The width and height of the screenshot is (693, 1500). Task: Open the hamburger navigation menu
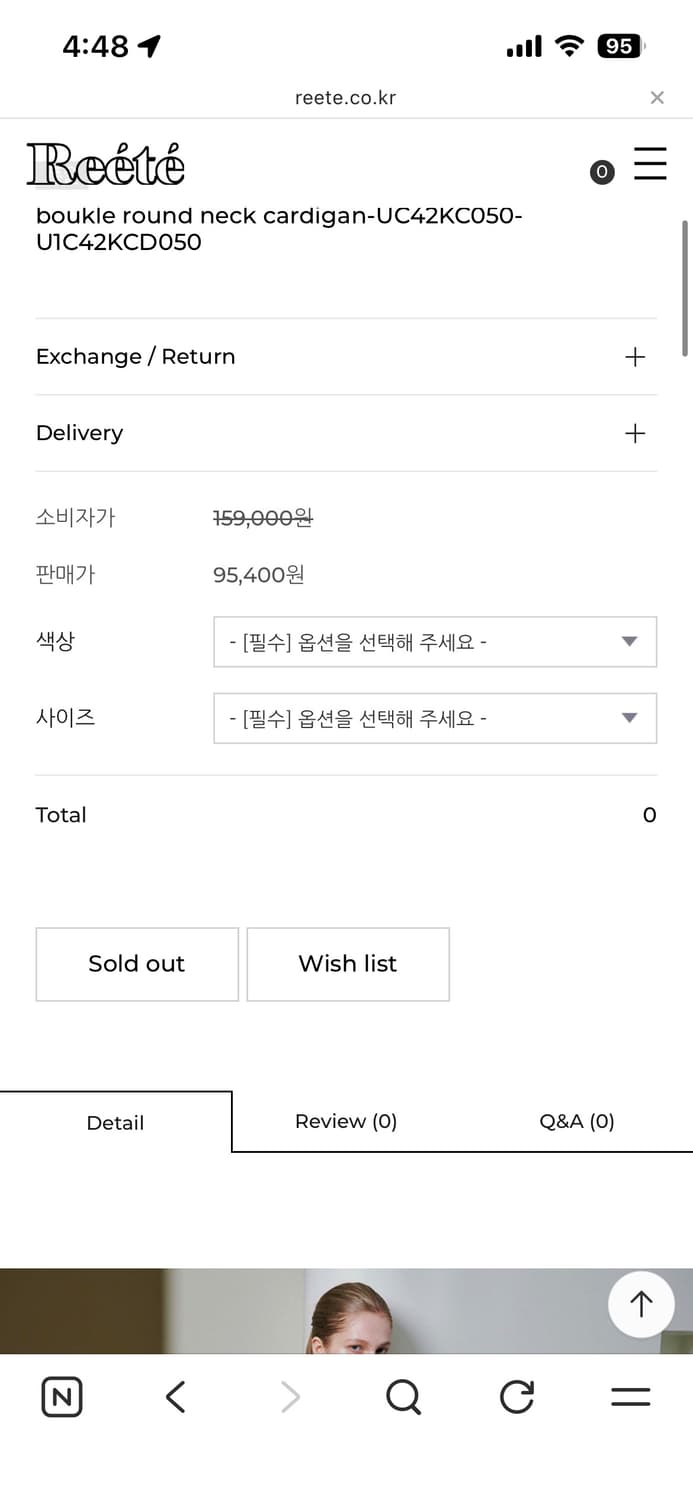pyautogui.click(x=650, y=164)
